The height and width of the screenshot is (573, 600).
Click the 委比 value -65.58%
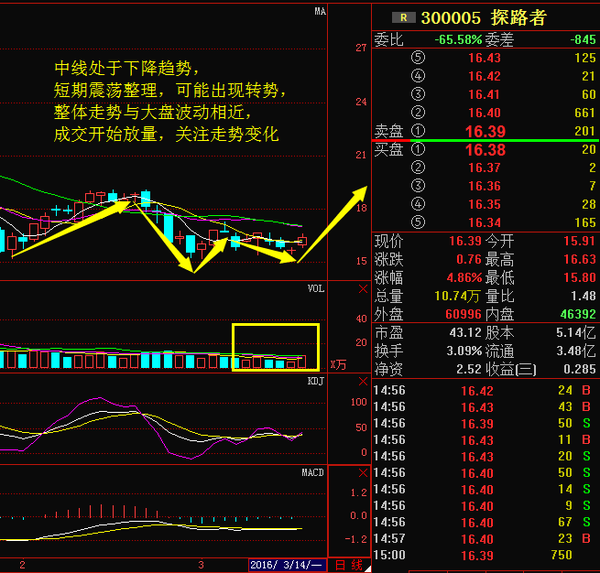[458, 39]
